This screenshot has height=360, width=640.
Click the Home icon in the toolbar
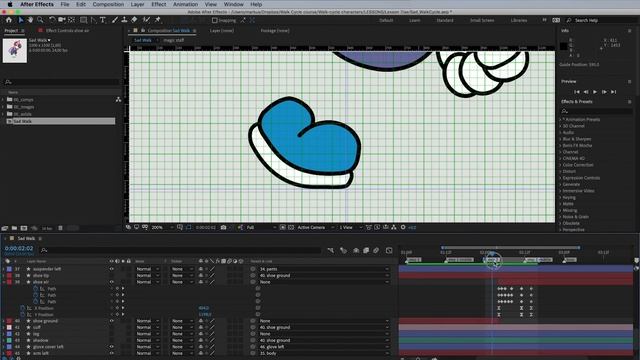tap(9, 20)
